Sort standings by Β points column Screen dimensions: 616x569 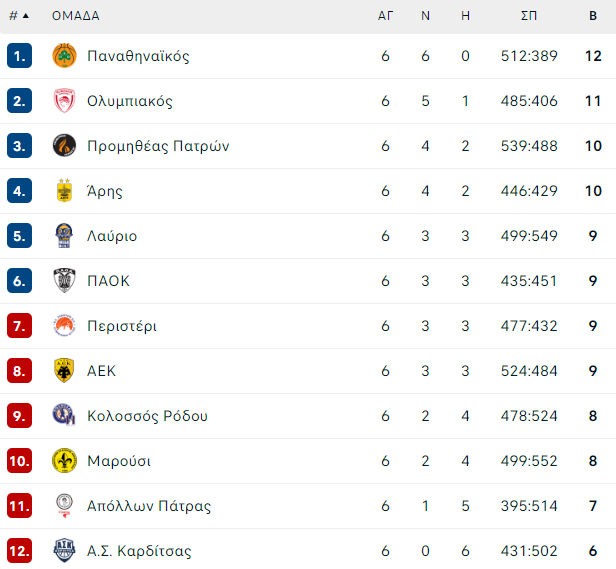pos(593,16)
